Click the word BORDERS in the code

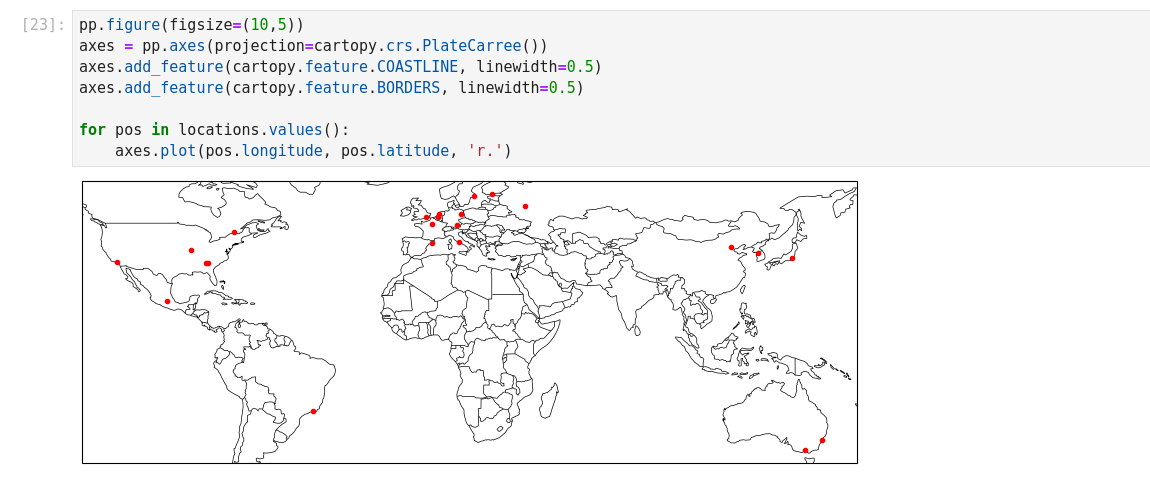coord(408,88)
